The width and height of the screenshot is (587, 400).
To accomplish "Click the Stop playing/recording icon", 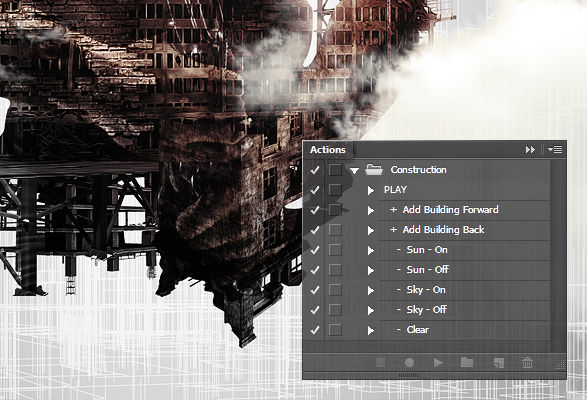I will tap(380, 363).
